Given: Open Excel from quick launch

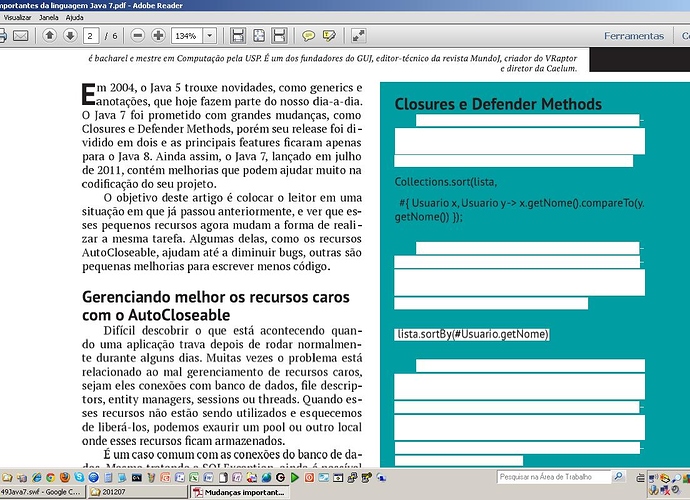Looking at the screenshot, I should click(194, 478).
